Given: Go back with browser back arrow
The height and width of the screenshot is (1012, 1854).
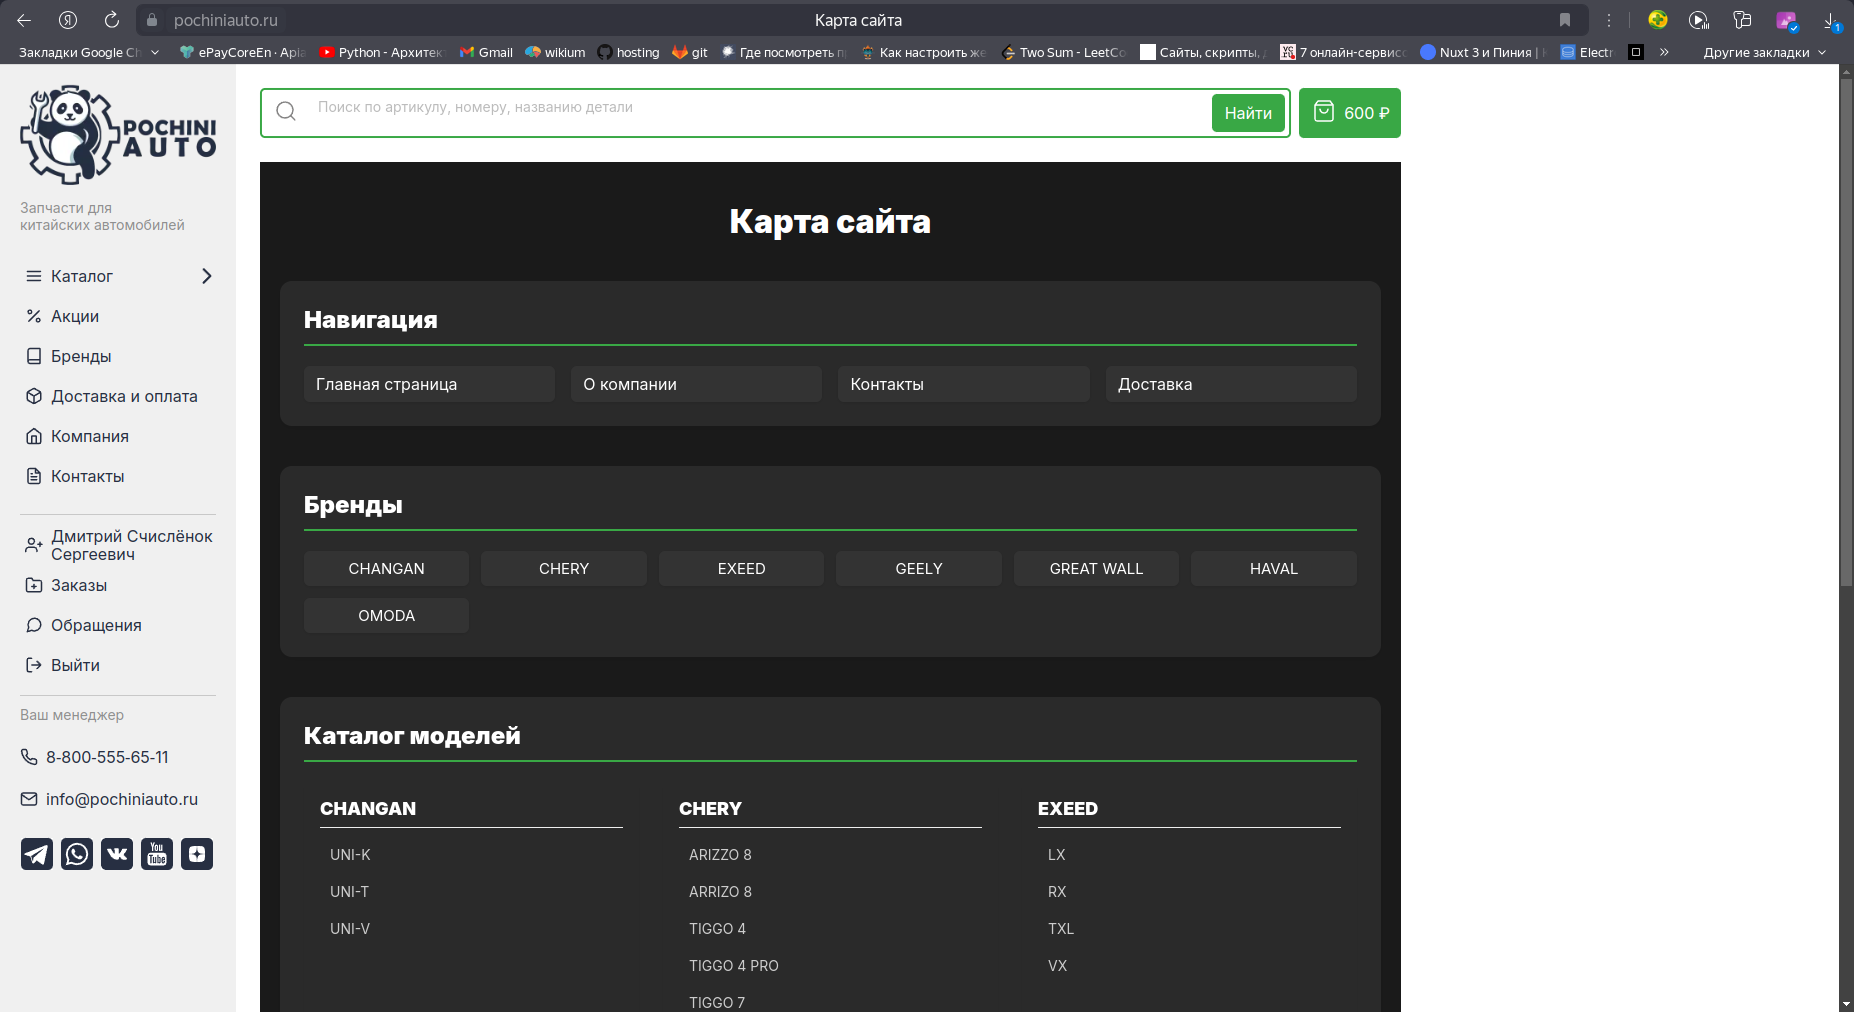Looking at the screenshot, I should pos(24,20).
